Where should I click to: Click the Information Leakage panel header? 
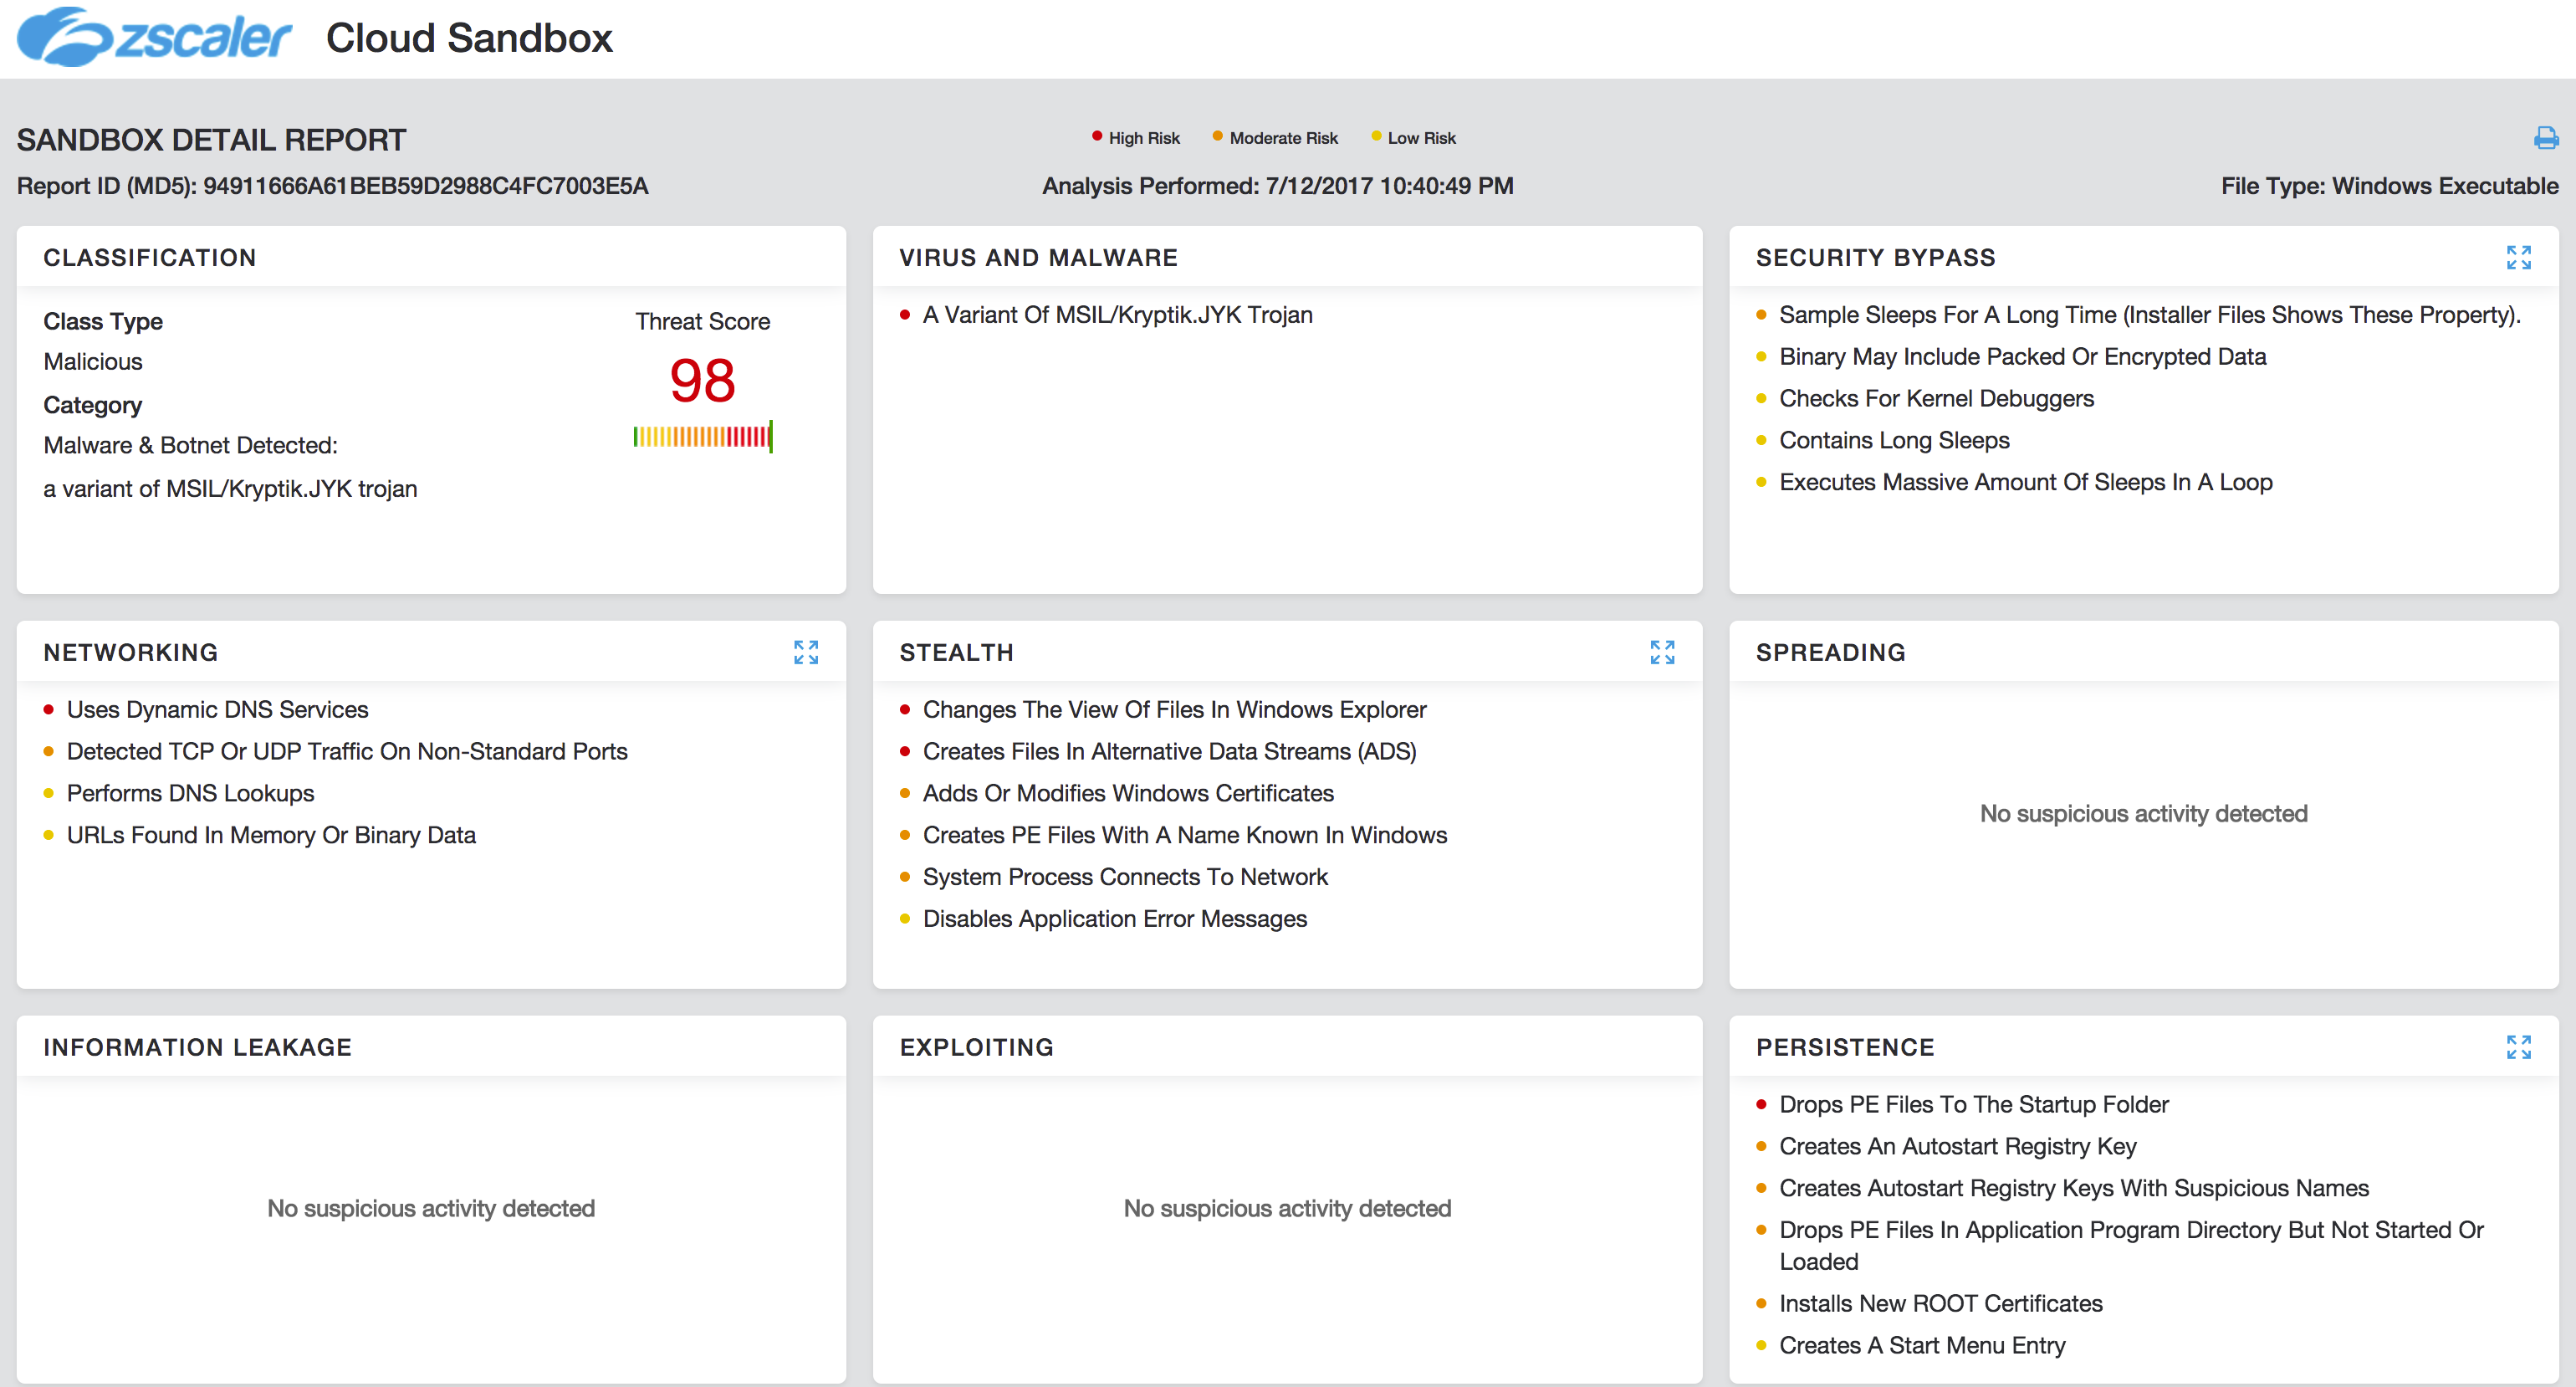197,1047
